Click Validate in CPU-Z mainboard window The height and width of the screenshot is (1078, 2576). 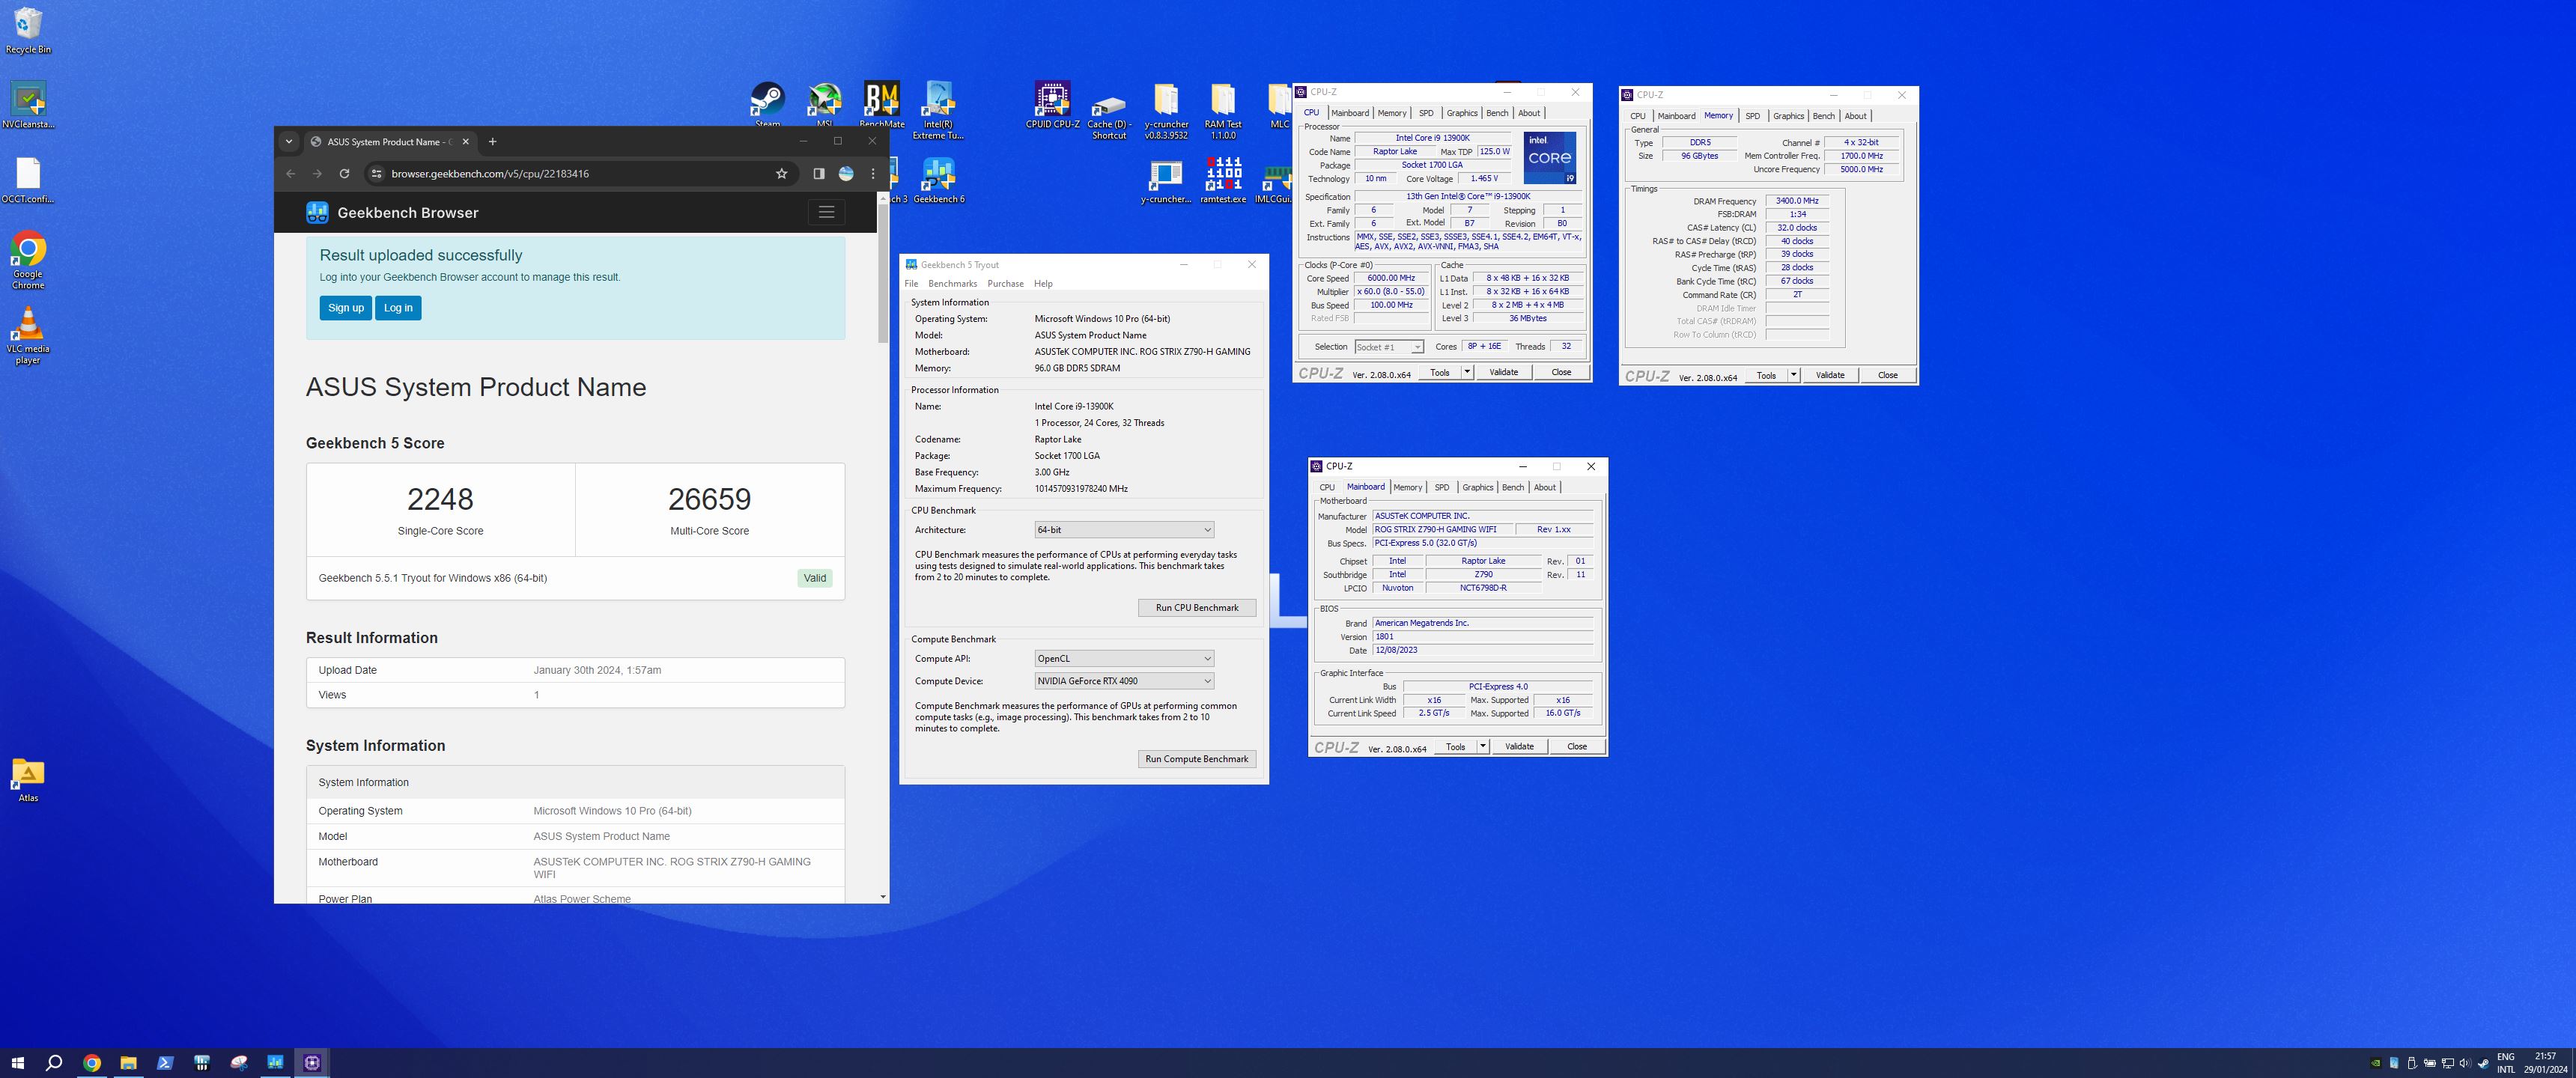pyautogui.click(x=1519, y=746)
